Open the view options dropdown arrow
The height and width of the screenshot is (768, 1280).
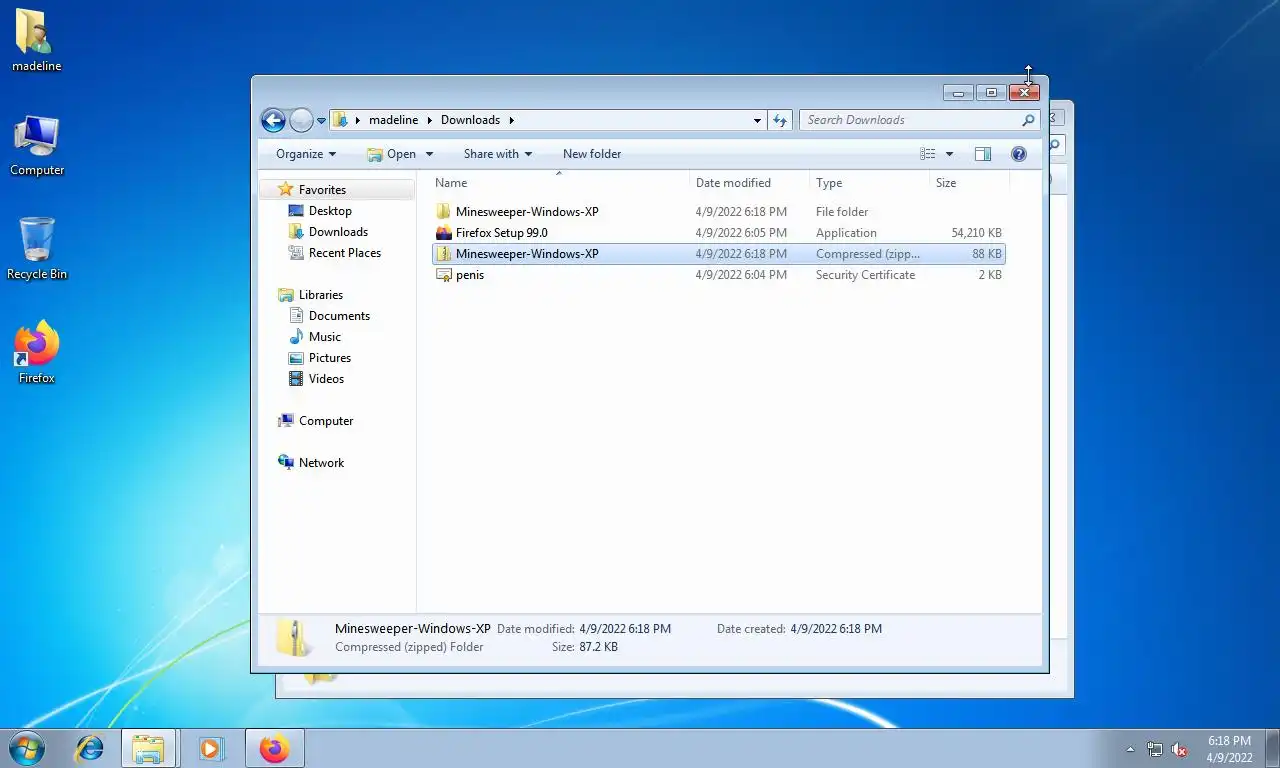(949, 154)
